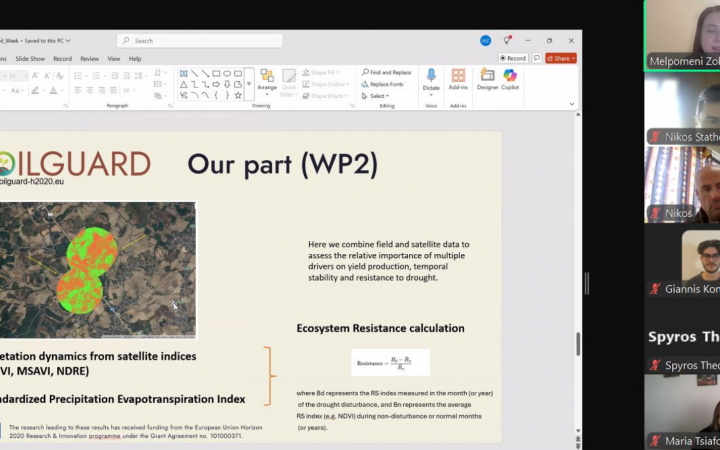720x450 pixels.
Task: Select the Arc shape
Action: 194,96
